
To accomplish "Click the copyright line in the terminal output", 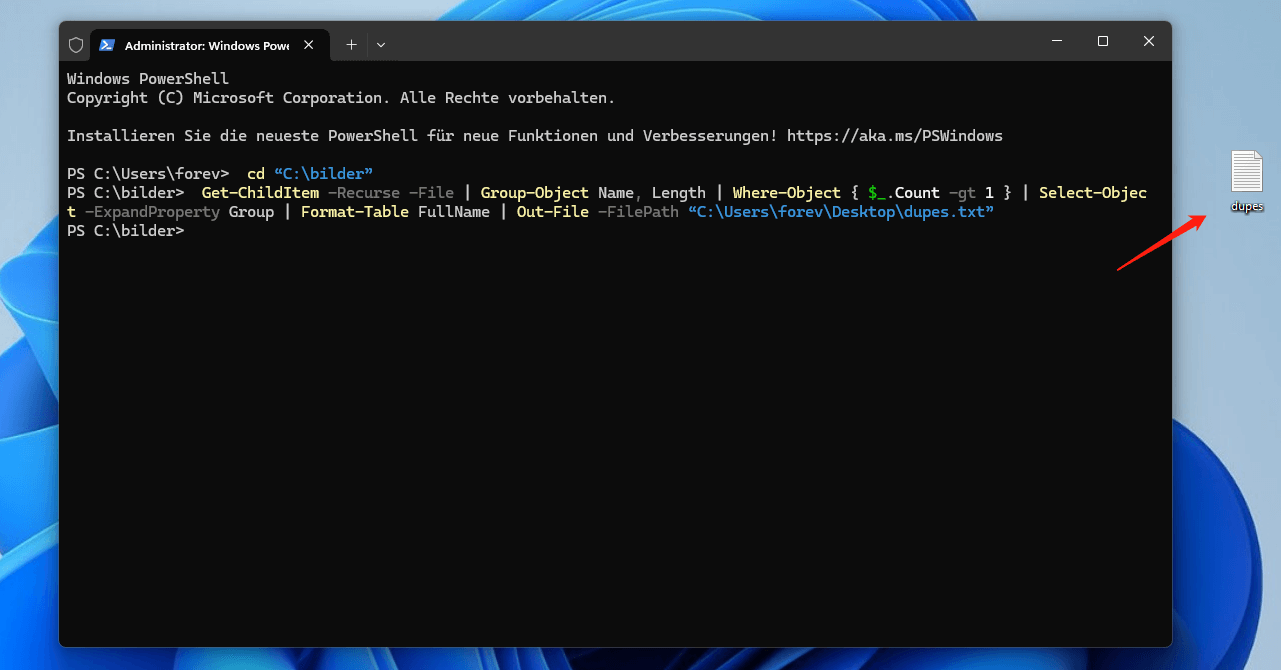I will tap(340, 97).
